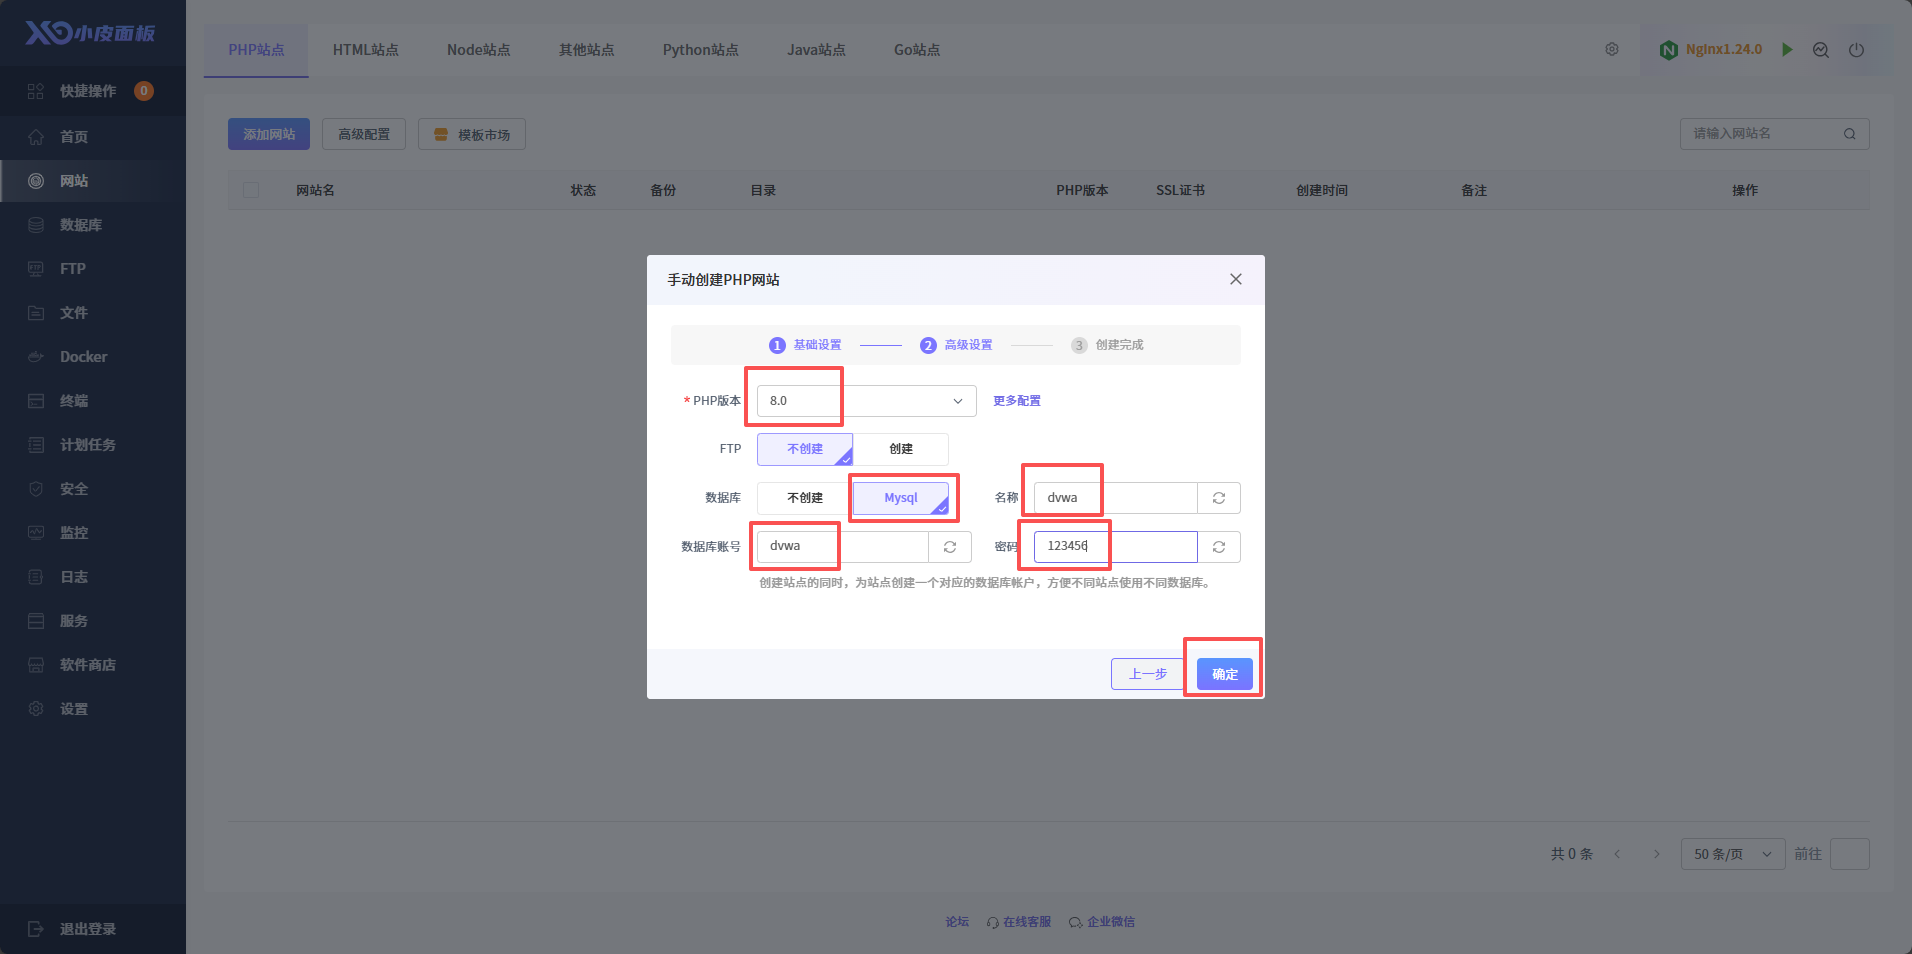This screenshot has width=1912, height=954.
Task: Expand the PHP版本 dropdown
Action: (x=866, y=401)
